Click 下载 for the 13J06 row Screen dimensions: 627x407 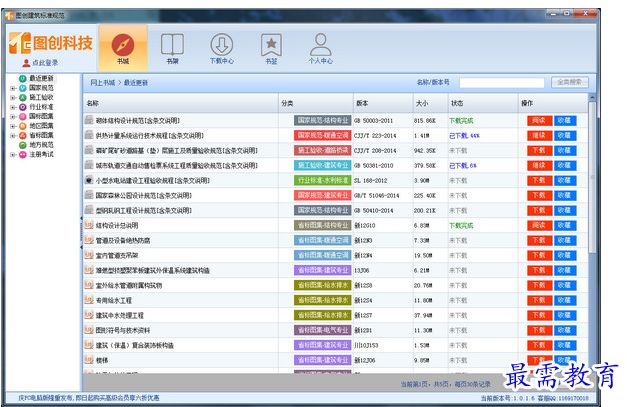point(539,270)
